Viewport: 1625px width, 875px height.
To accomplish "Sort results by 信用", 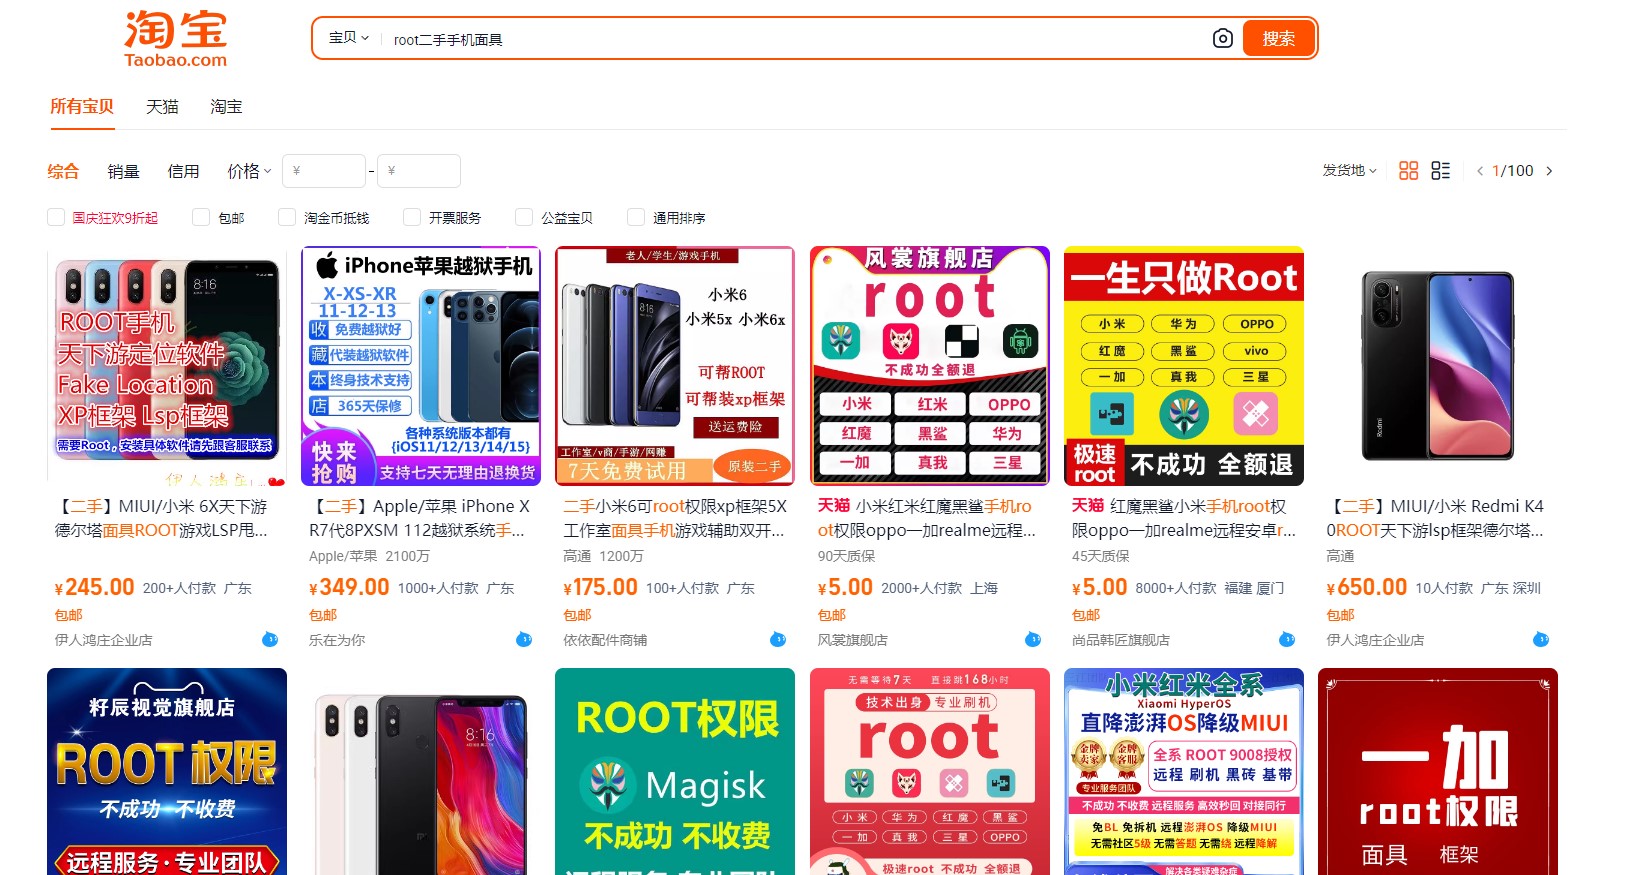I will 183,171.
